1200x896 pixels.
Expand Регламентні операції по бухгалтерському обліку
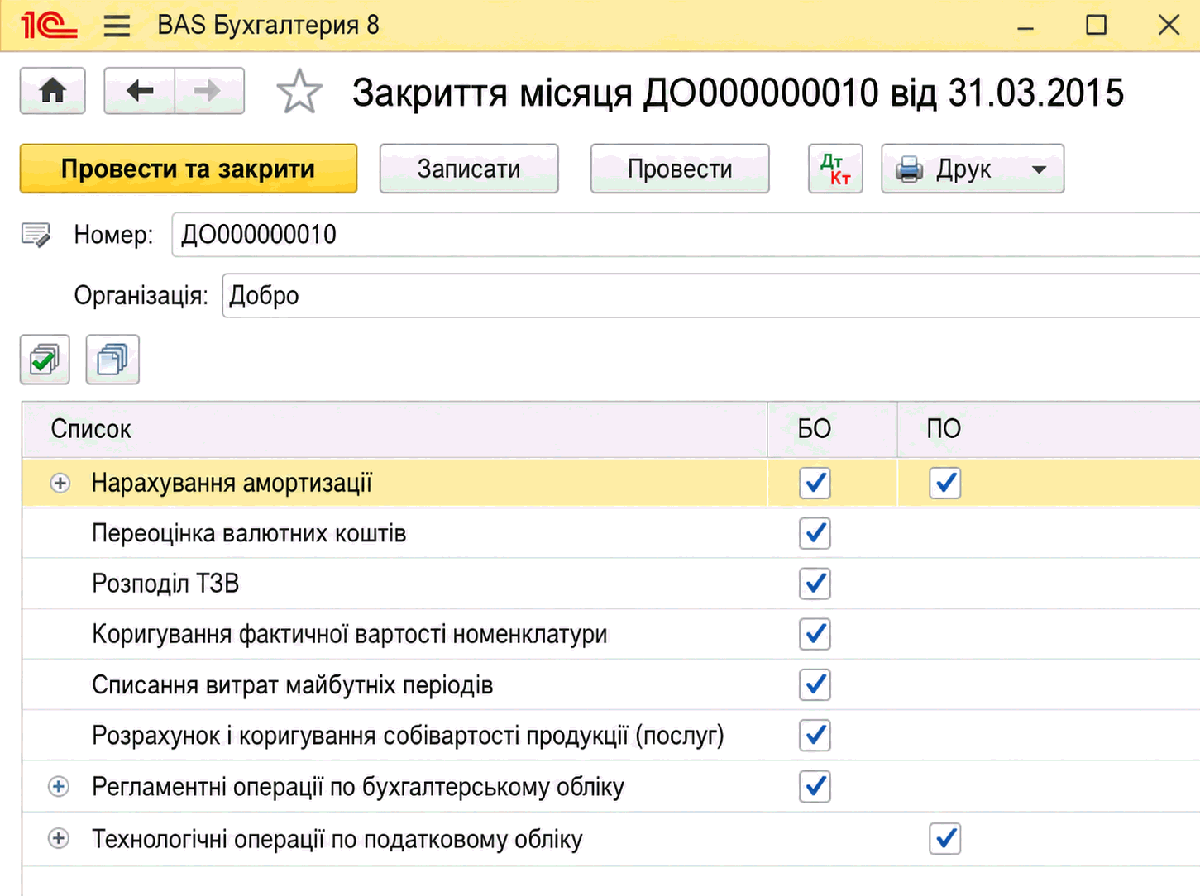click(x=60, y=787)
